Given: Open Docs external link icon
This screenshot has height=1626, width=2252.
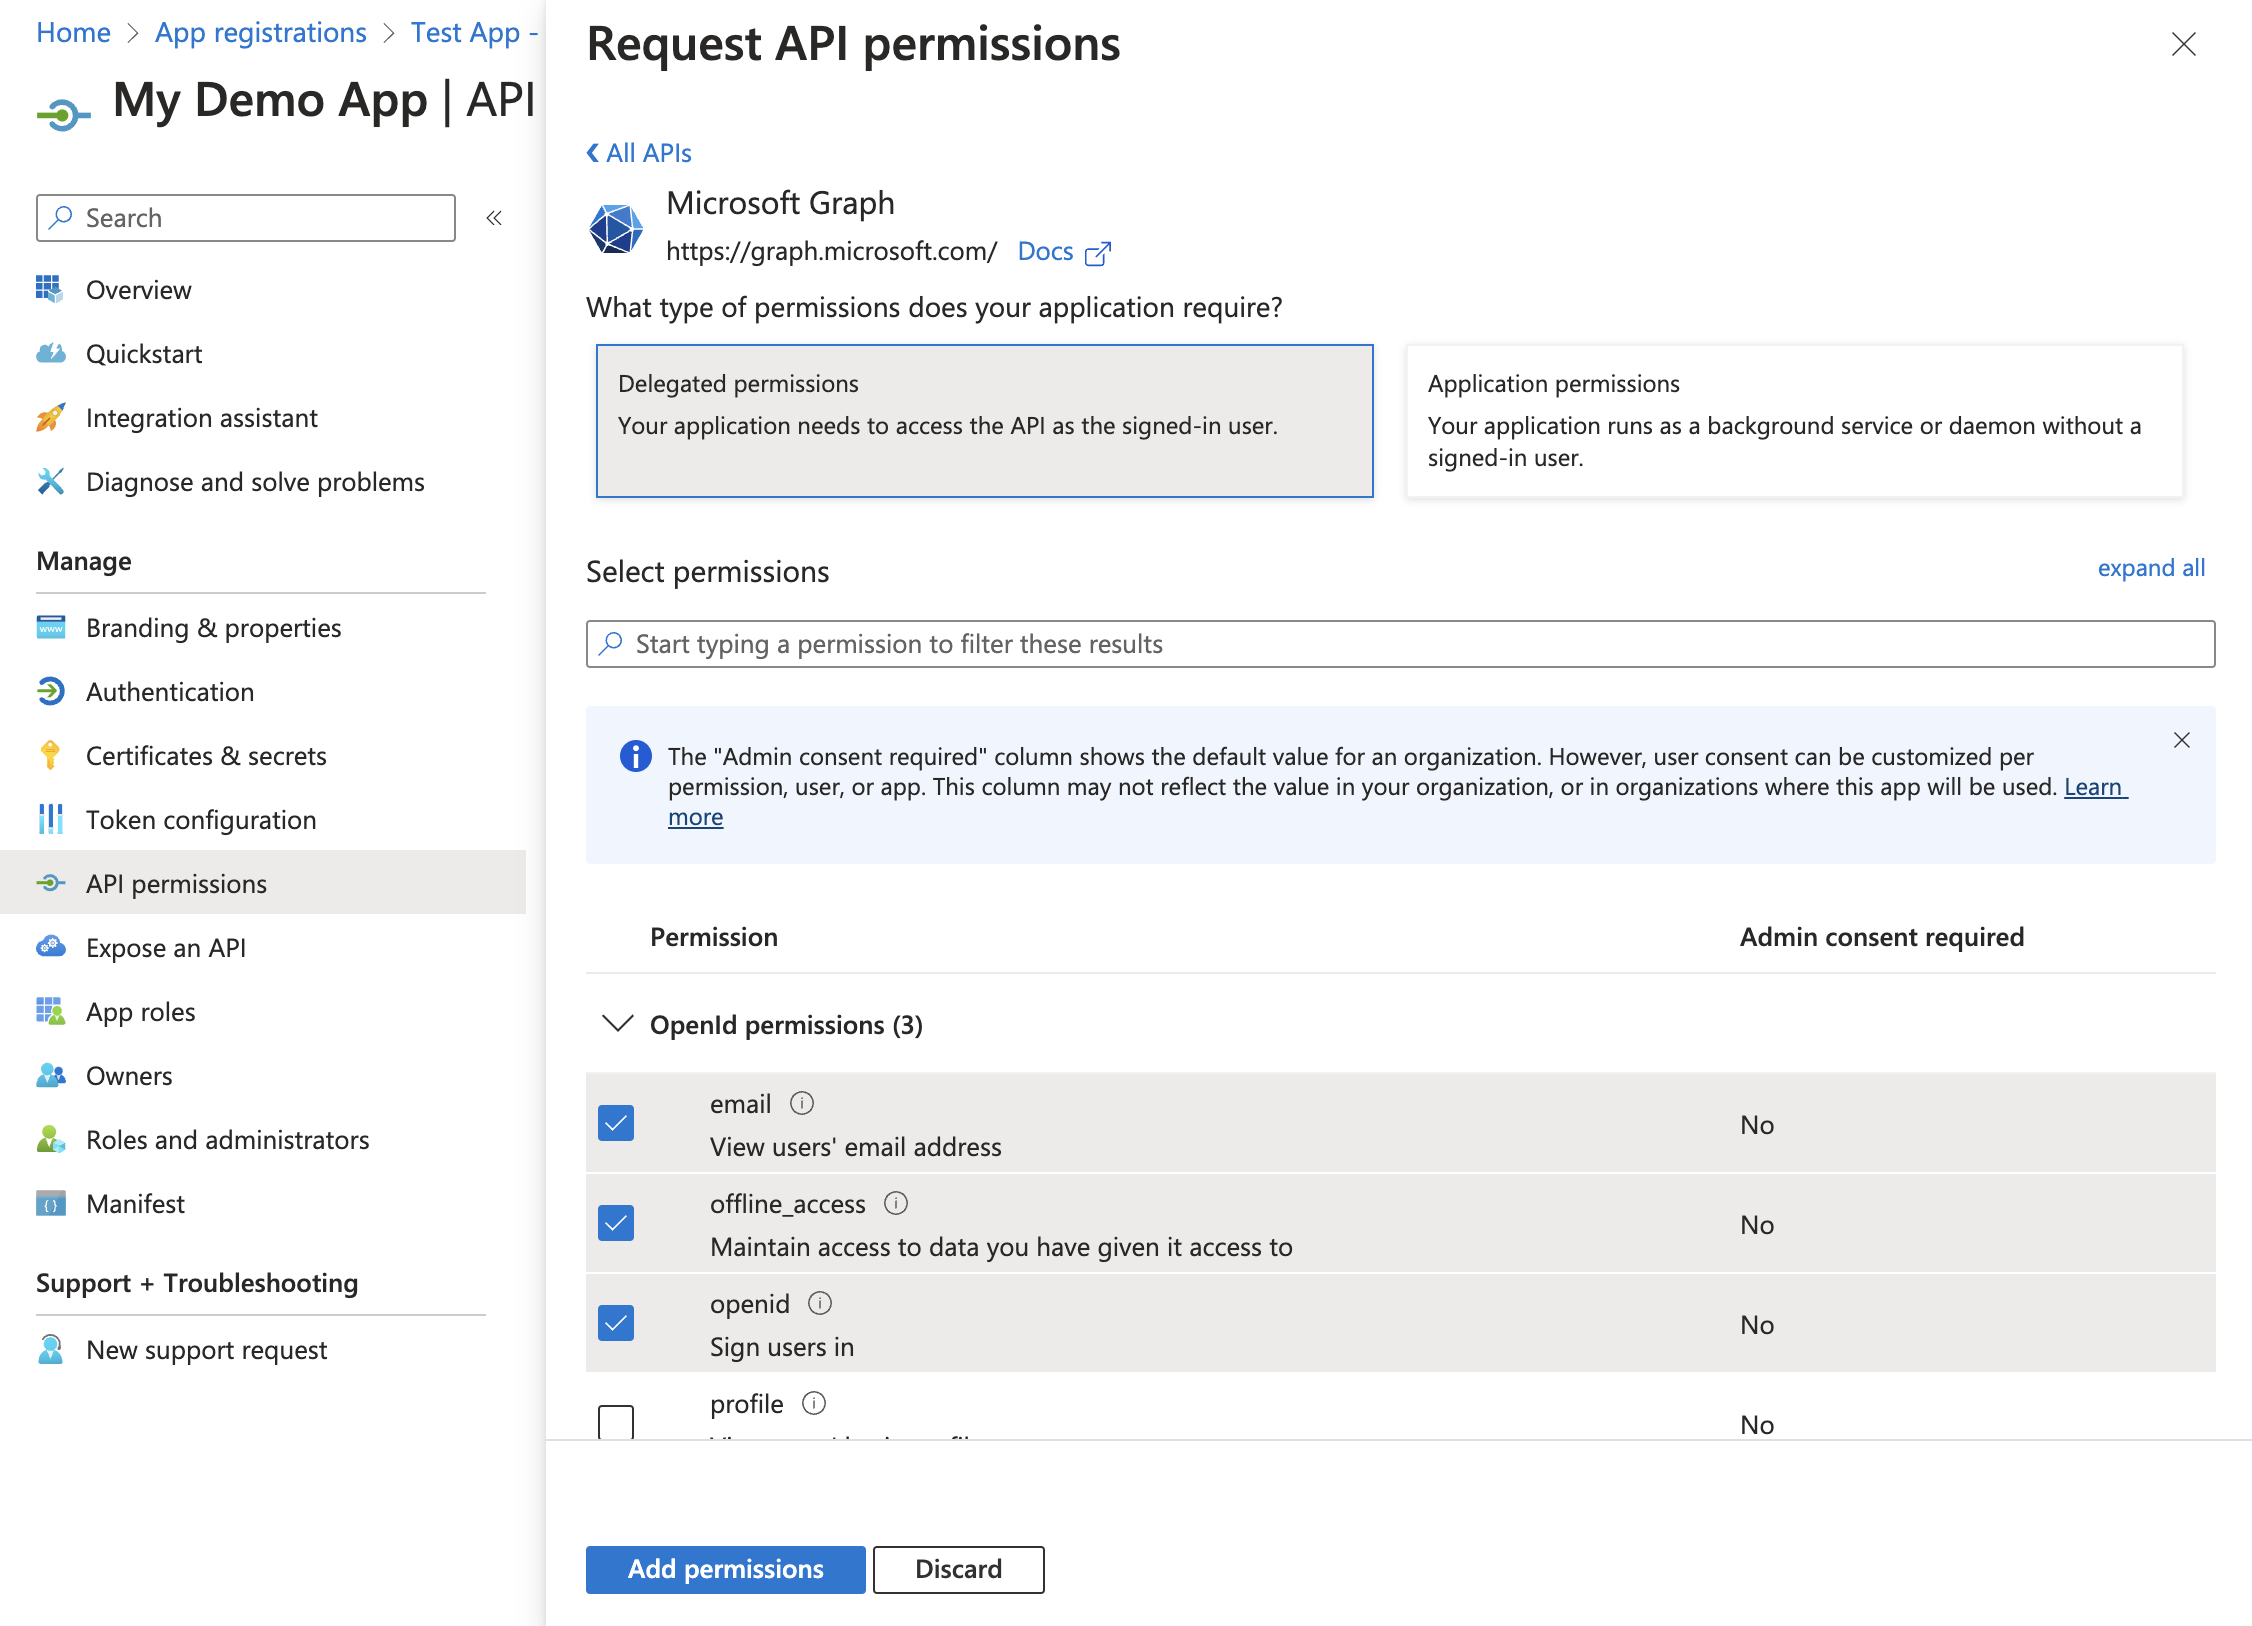Looking at the screenshot, I should click(1098, 253).
